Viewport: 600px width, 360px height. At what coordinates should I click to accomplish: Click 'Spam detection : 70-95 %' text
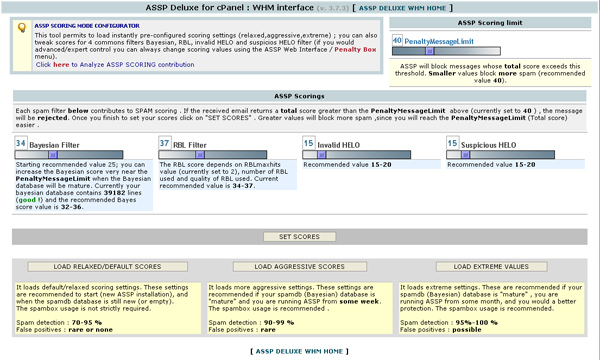click(59, 323)
